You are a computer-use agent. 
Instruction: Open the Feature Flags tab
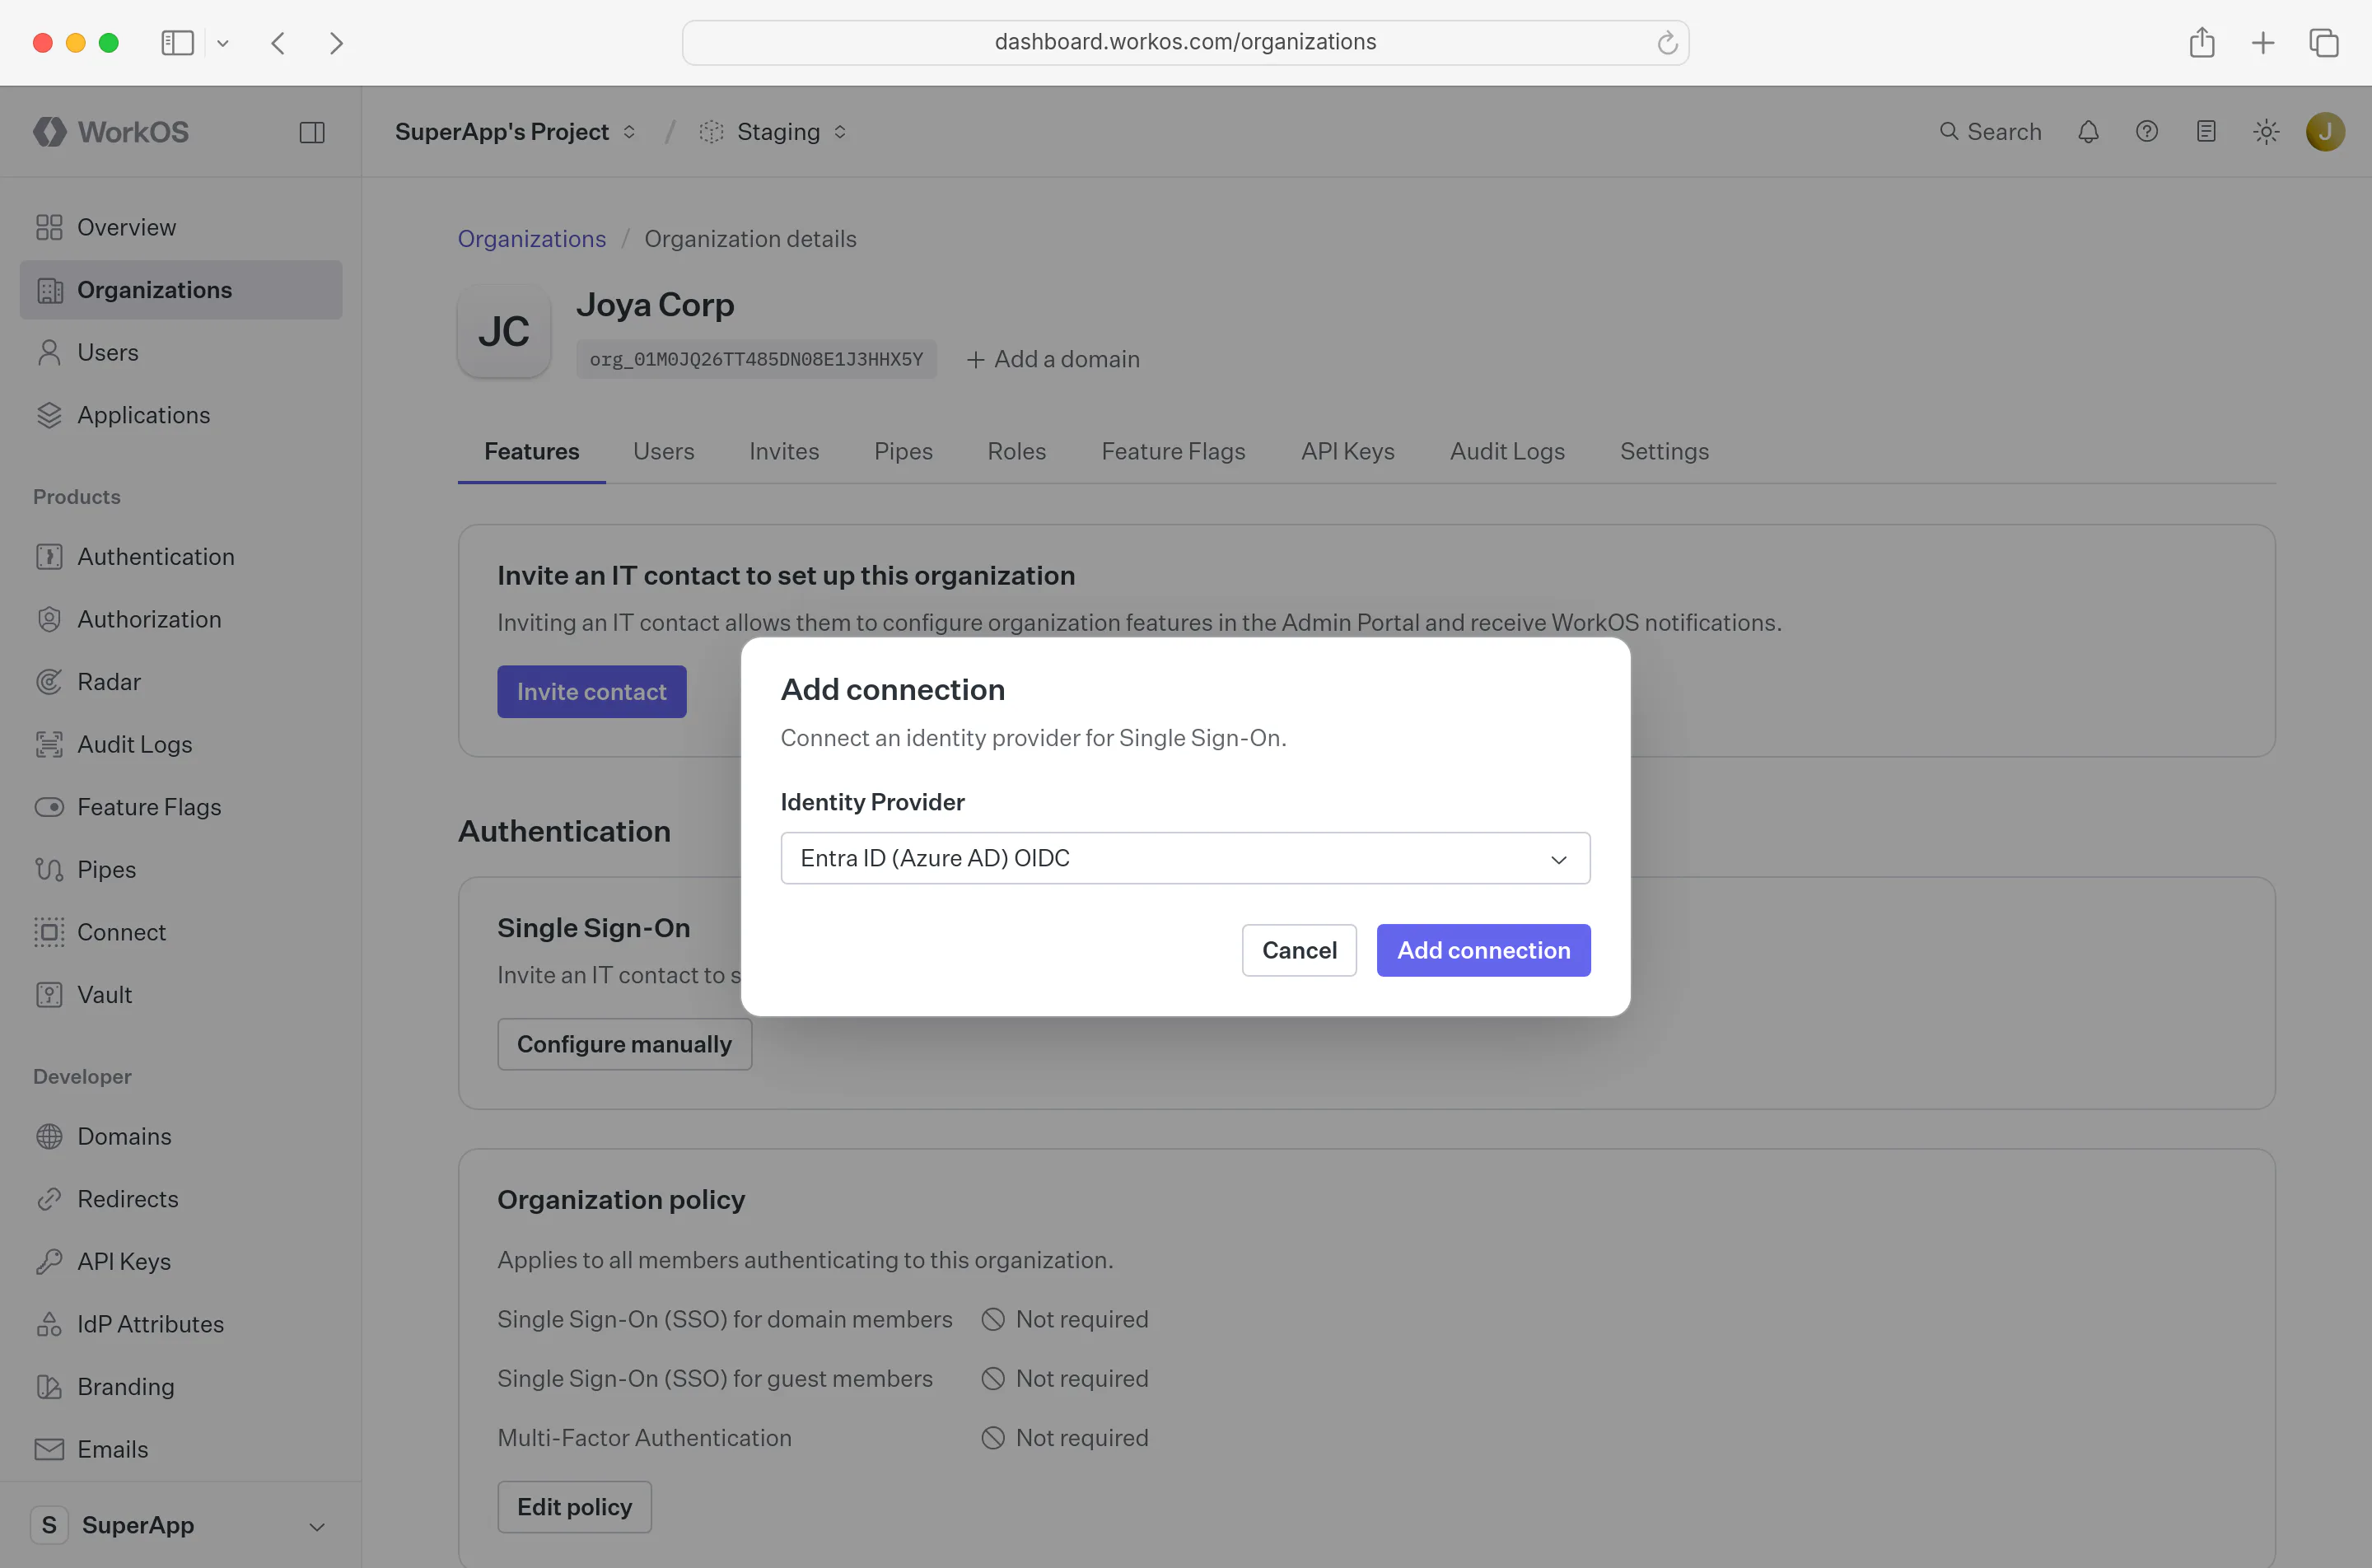click(1173, 451)
